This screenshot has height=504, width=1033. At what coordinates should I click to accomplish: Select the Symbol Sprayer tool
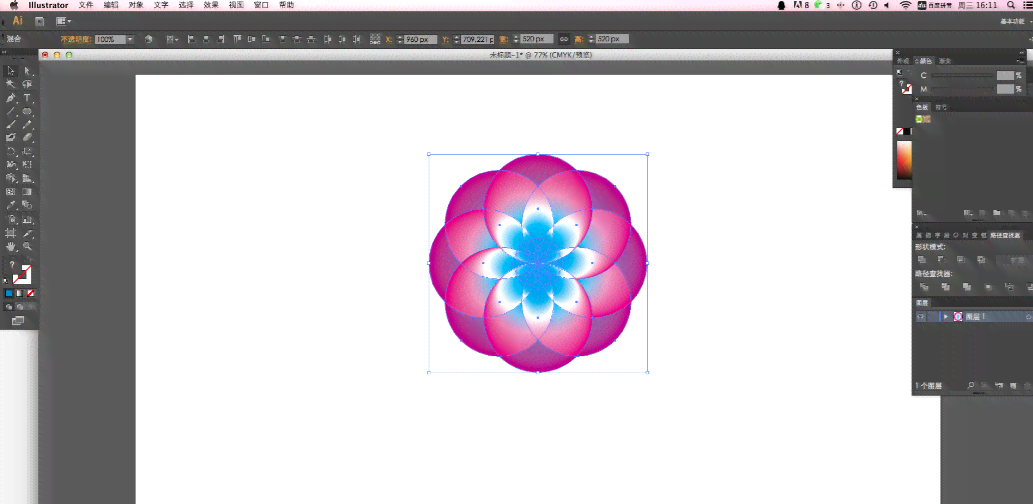click(11, 219)
